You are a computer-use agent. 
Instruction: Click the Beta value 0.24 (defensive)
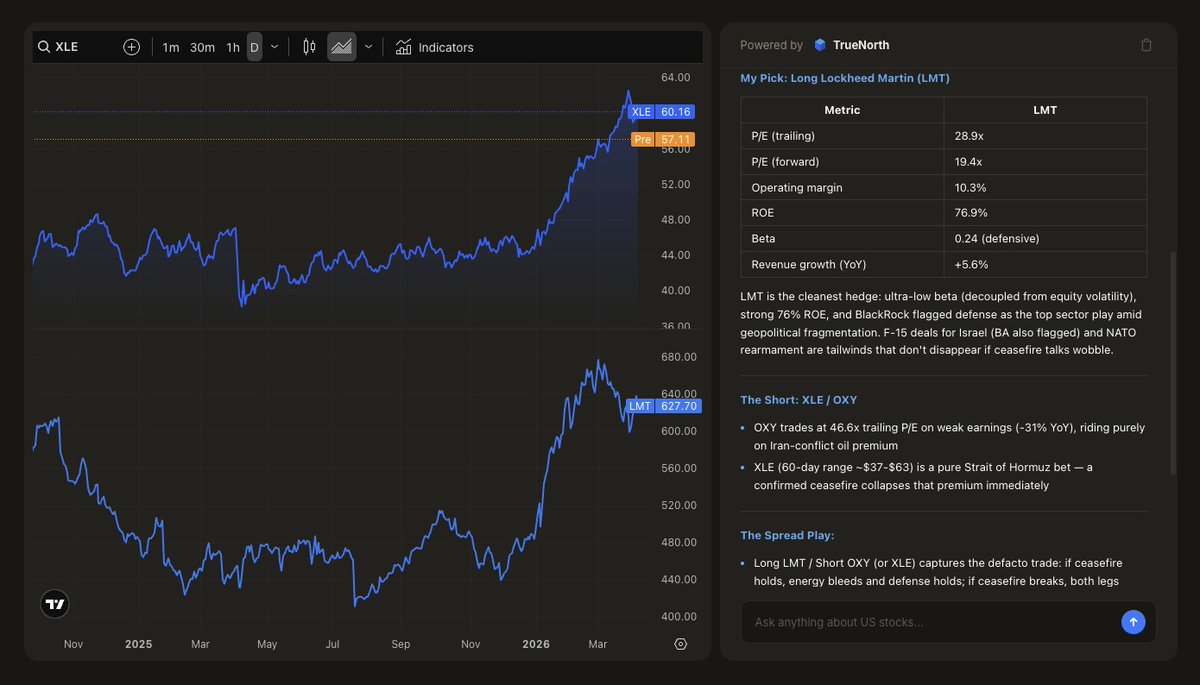coord(997,239)
